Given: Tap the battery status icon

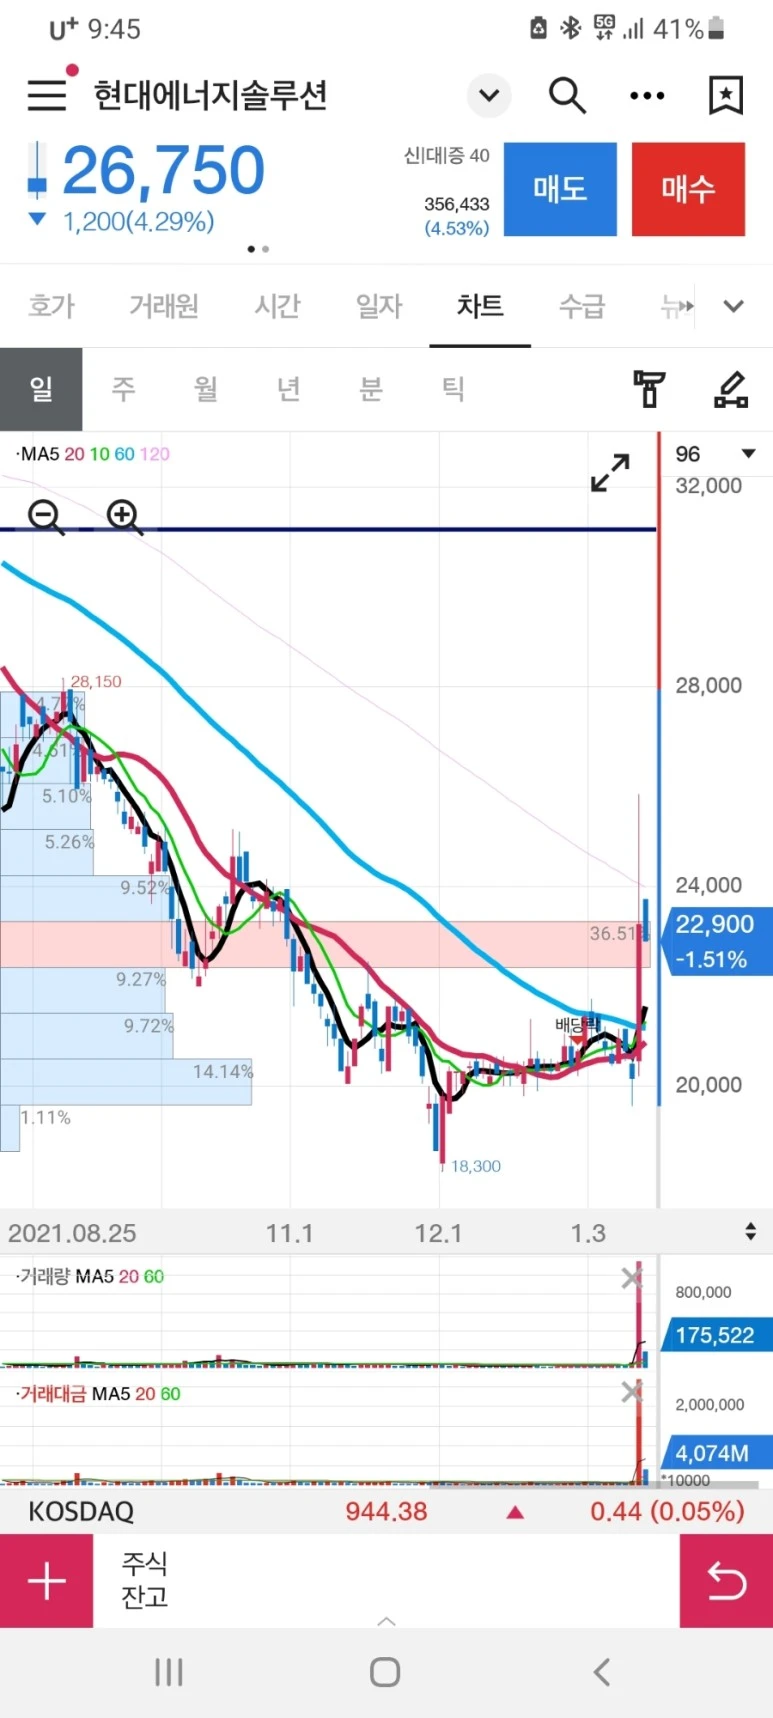Looking at the screenshot, I should [716, 28].
